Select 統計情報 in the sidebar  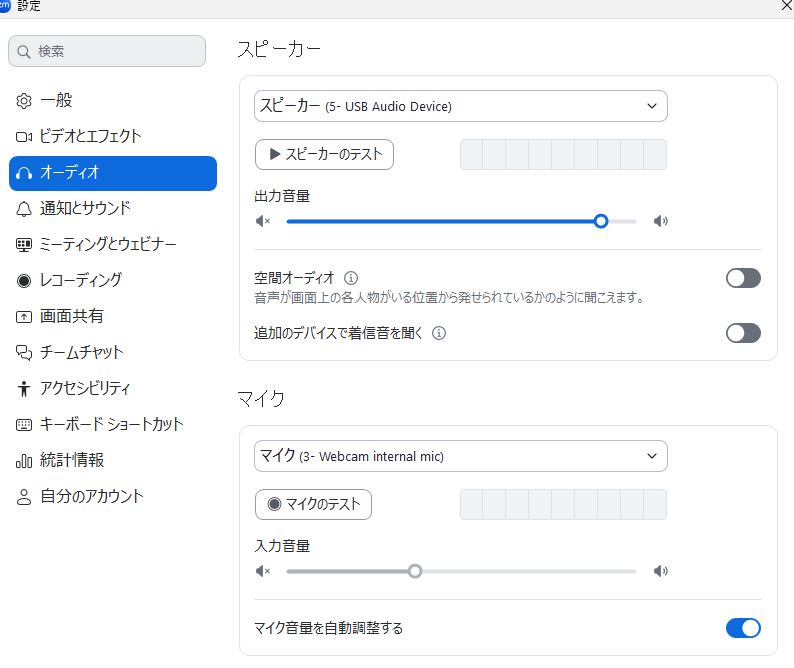click(72, 461)
